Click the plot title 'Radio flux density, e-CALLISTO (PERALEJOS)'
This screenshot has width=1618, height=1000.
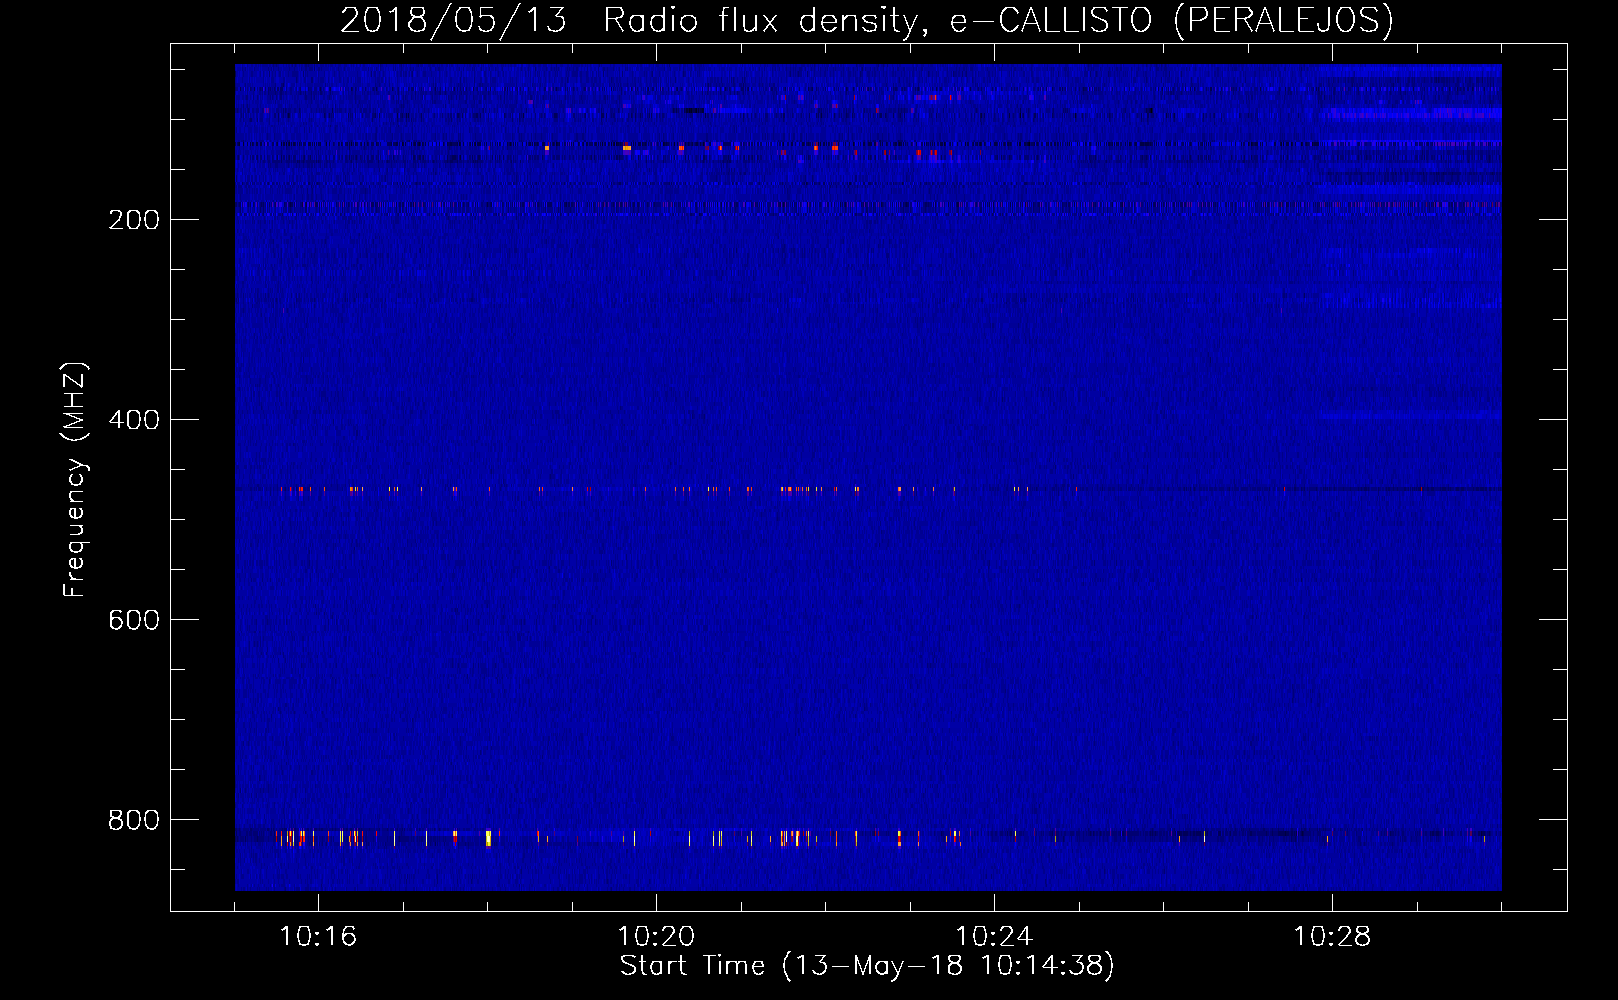click(998, 21)
